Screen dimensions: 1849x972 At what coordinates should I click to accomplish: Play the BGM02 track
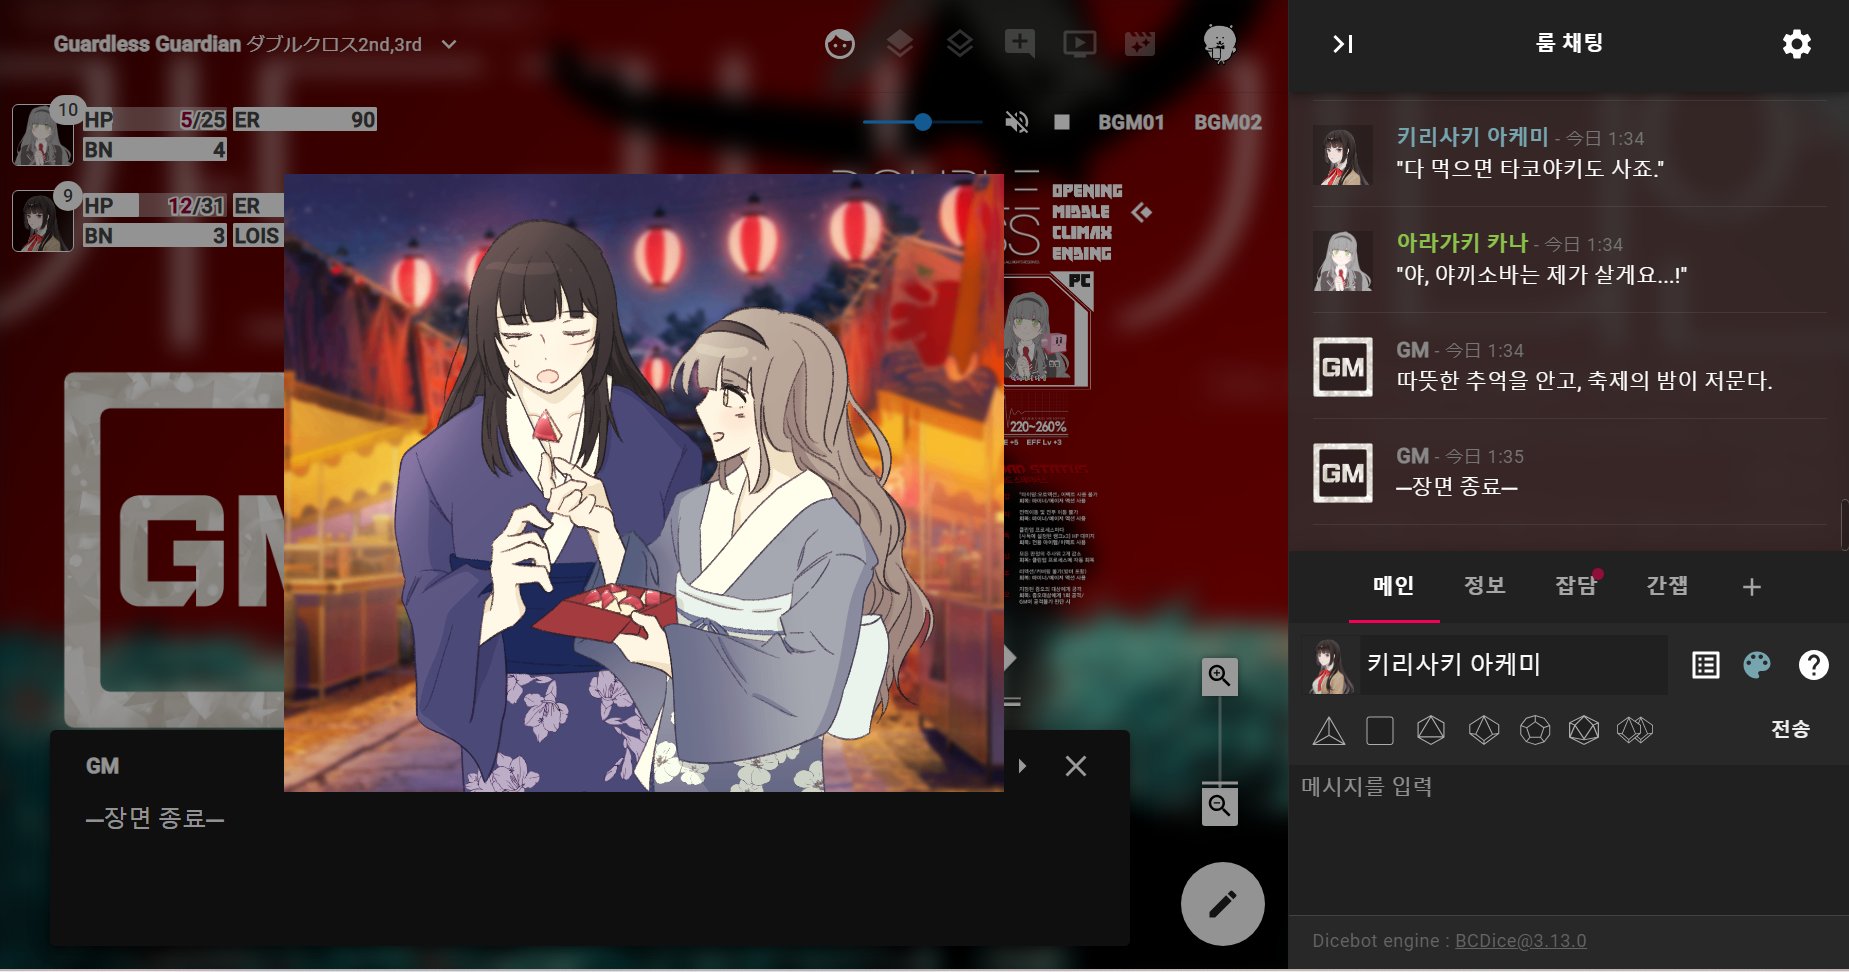[x=1228, y=122]
